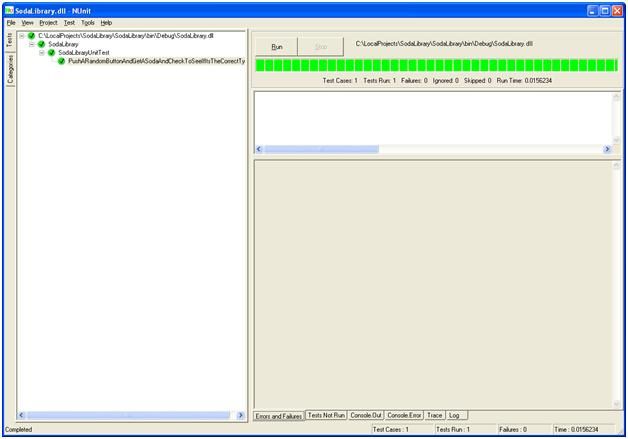This screenshot has width=628, height=439.
Task: Click the green pass icon beside SodaLibrary namespace
Action: point(41,44)
